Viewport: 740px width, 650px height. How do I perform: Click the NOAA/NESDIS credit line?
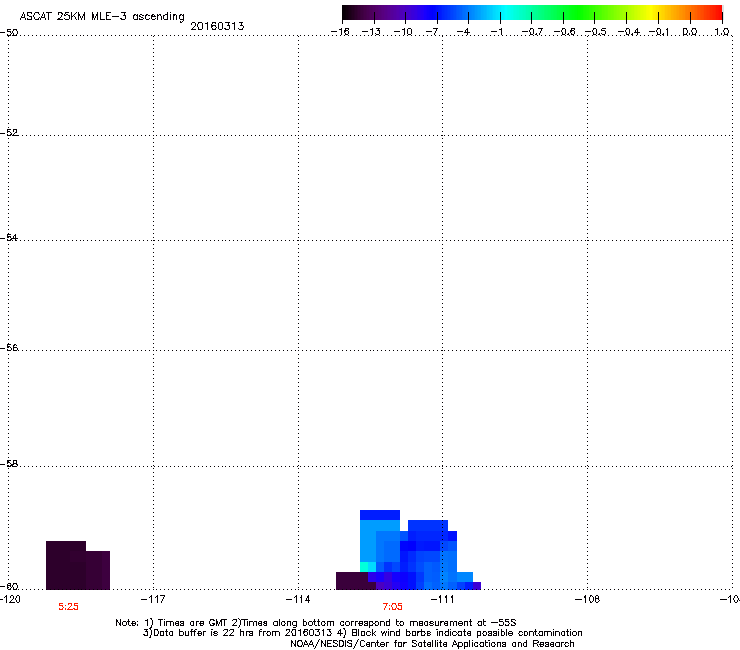pos(432,644)
